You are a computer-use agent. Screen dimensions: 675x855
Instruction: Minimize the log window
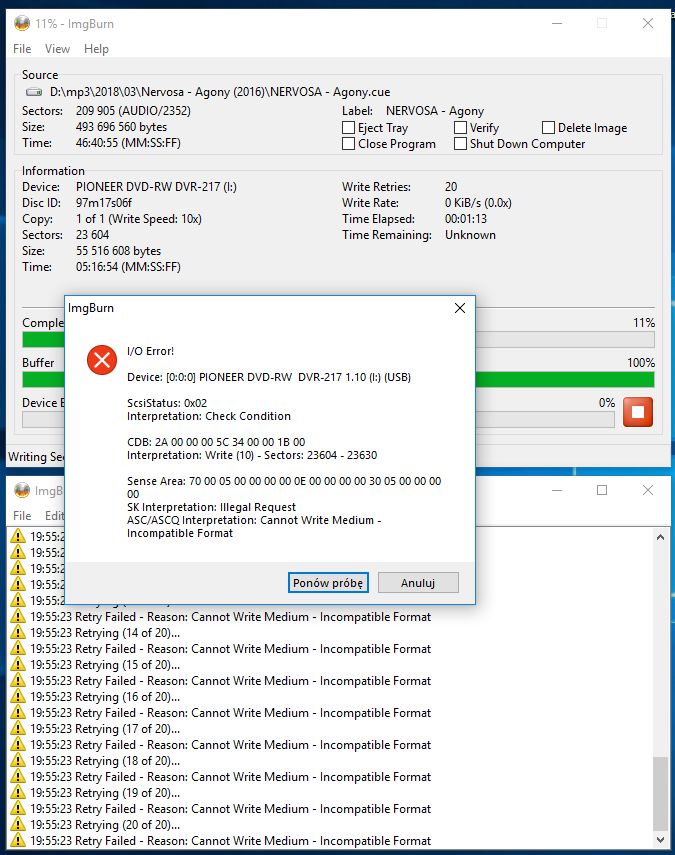(557, 490)
